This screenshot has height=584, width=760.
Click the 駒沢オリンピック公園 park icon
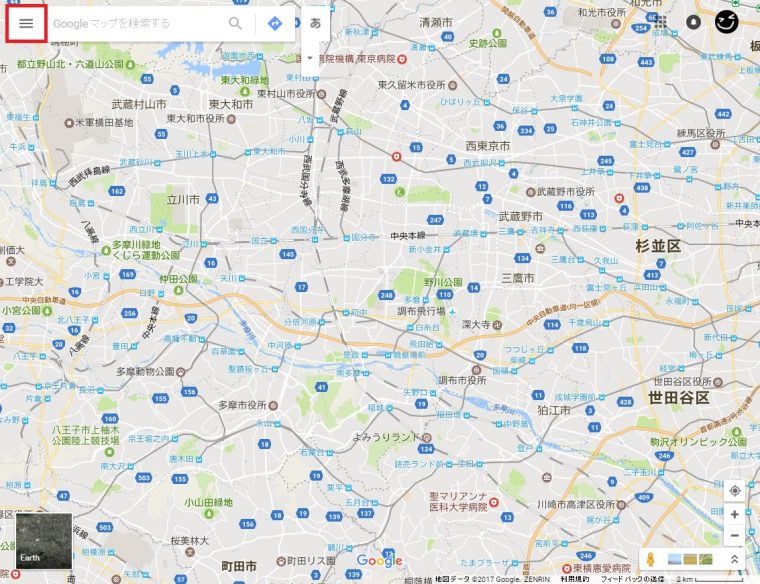(x=737, y=431)
